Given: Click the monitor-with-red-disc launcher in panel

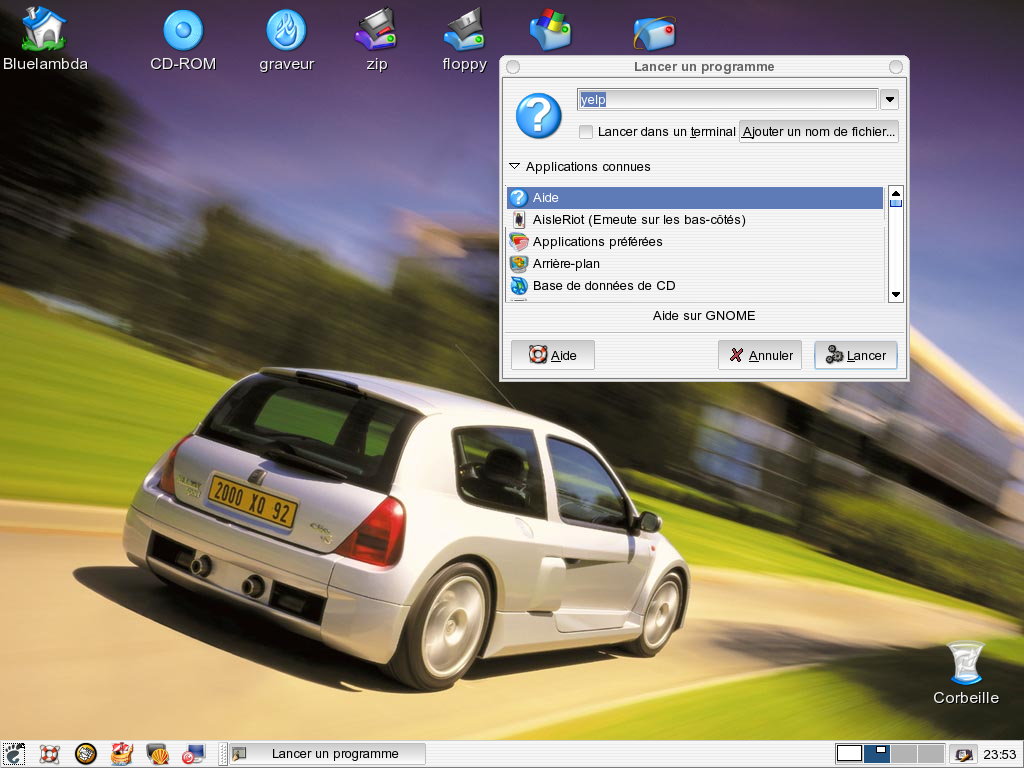Looking at the screenshot, I should click(193, 754).
